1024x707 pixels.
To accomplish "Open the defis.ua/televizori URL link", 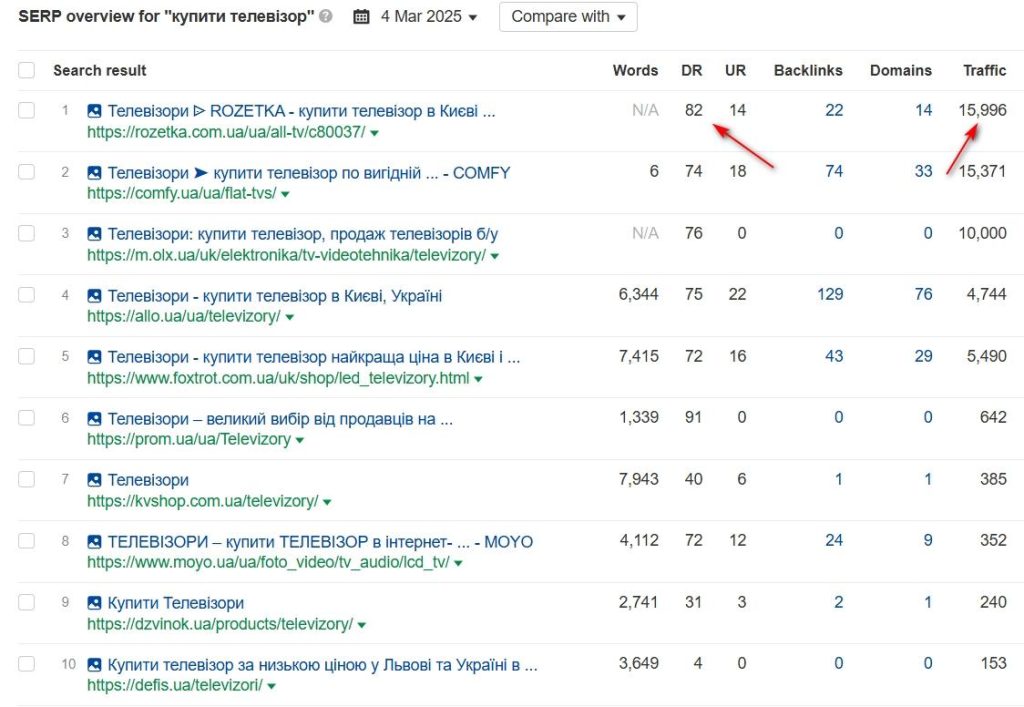I will tap(174, 685).
